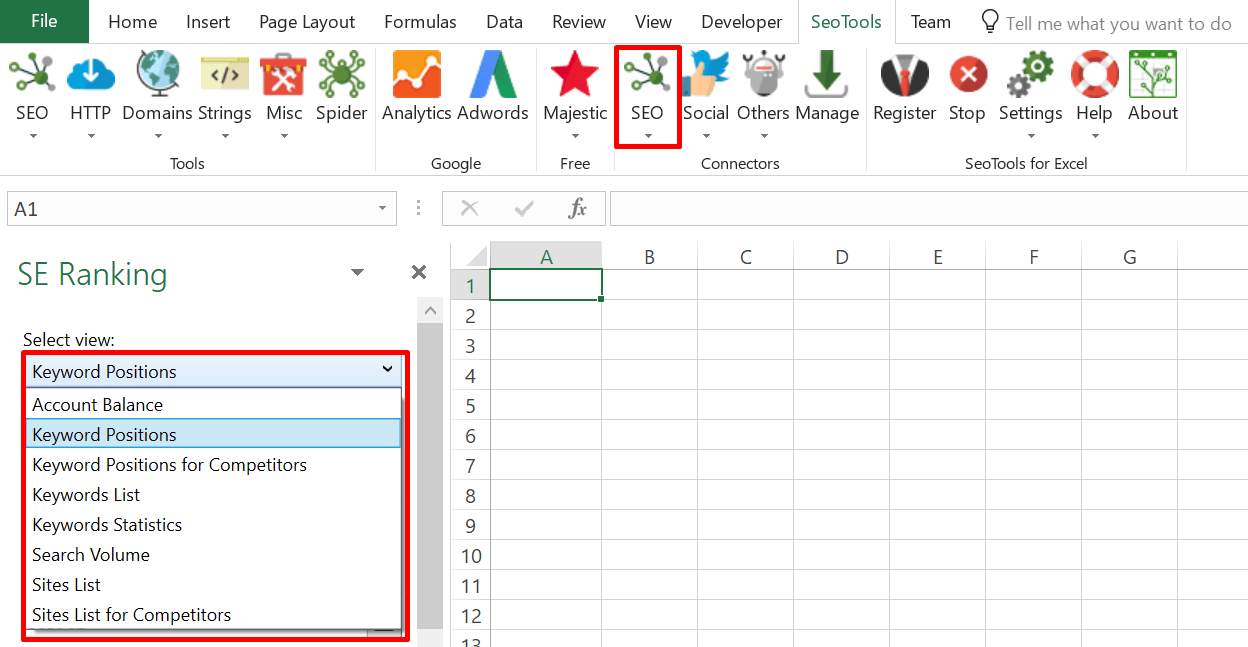The width and height of the screenshot is (1248, 647).
Task: Open SE Ranking pane options arrow
Action: coord(358,273)
